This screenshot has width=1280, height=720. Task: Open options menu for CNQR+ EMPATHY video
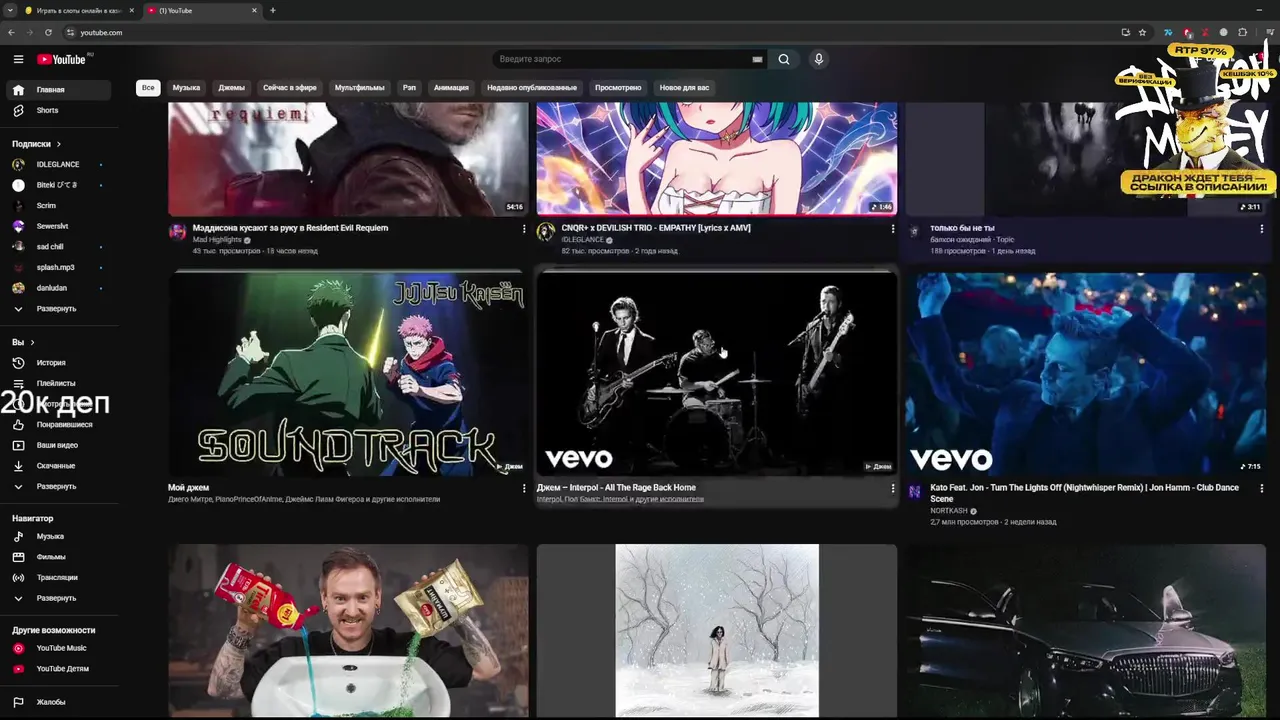893,228
